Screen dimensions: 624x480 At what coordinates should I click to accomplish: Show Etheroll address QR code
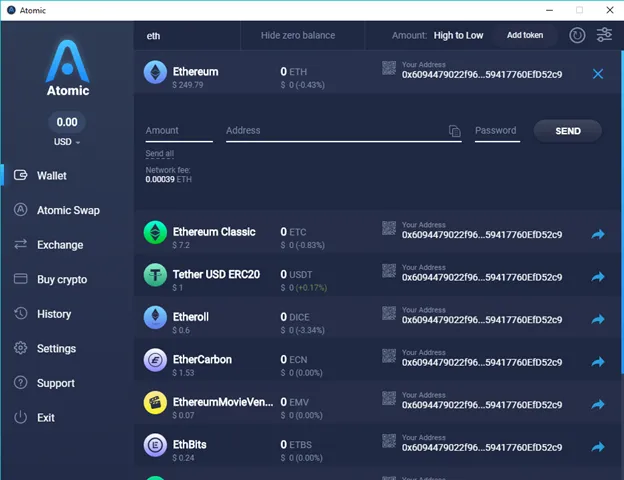point(389,313)
